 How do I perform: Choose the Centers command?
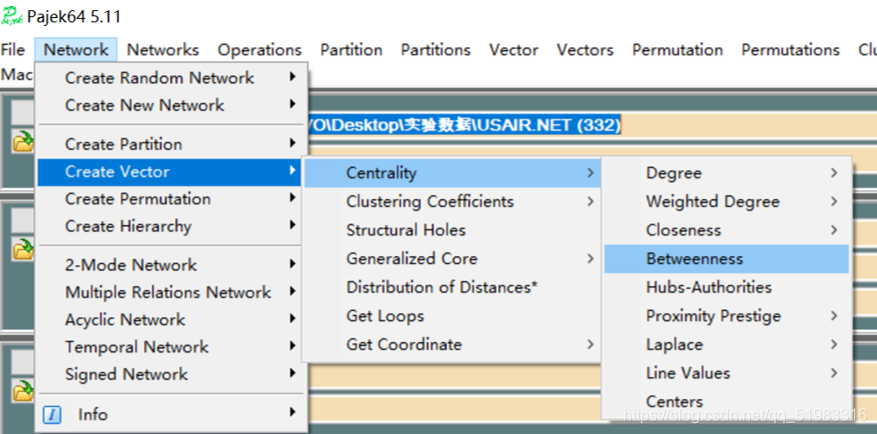click(x=727, y=402)
